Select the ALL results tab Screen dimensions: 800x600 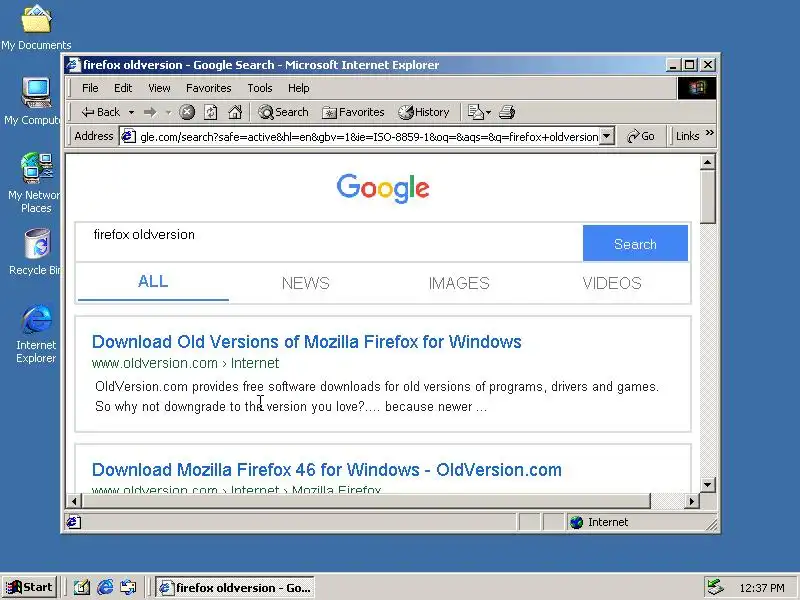coord(153,282)
